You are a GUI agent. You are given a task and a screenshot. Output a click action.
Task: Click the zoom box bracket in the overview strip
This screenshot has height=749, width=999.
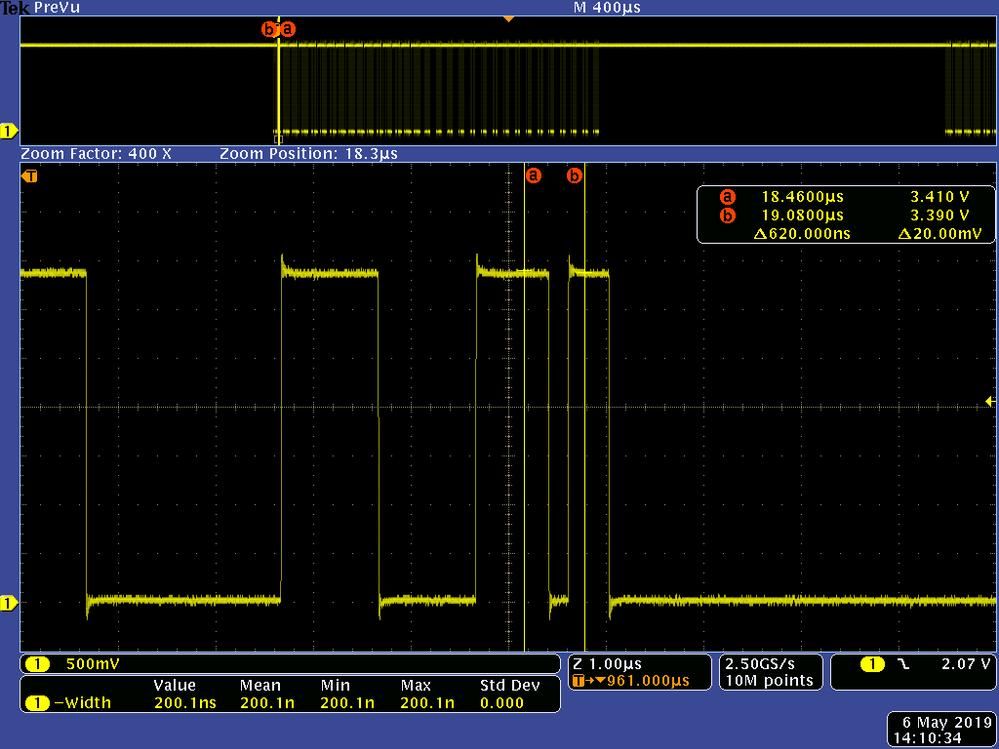(x=278, y=138)
